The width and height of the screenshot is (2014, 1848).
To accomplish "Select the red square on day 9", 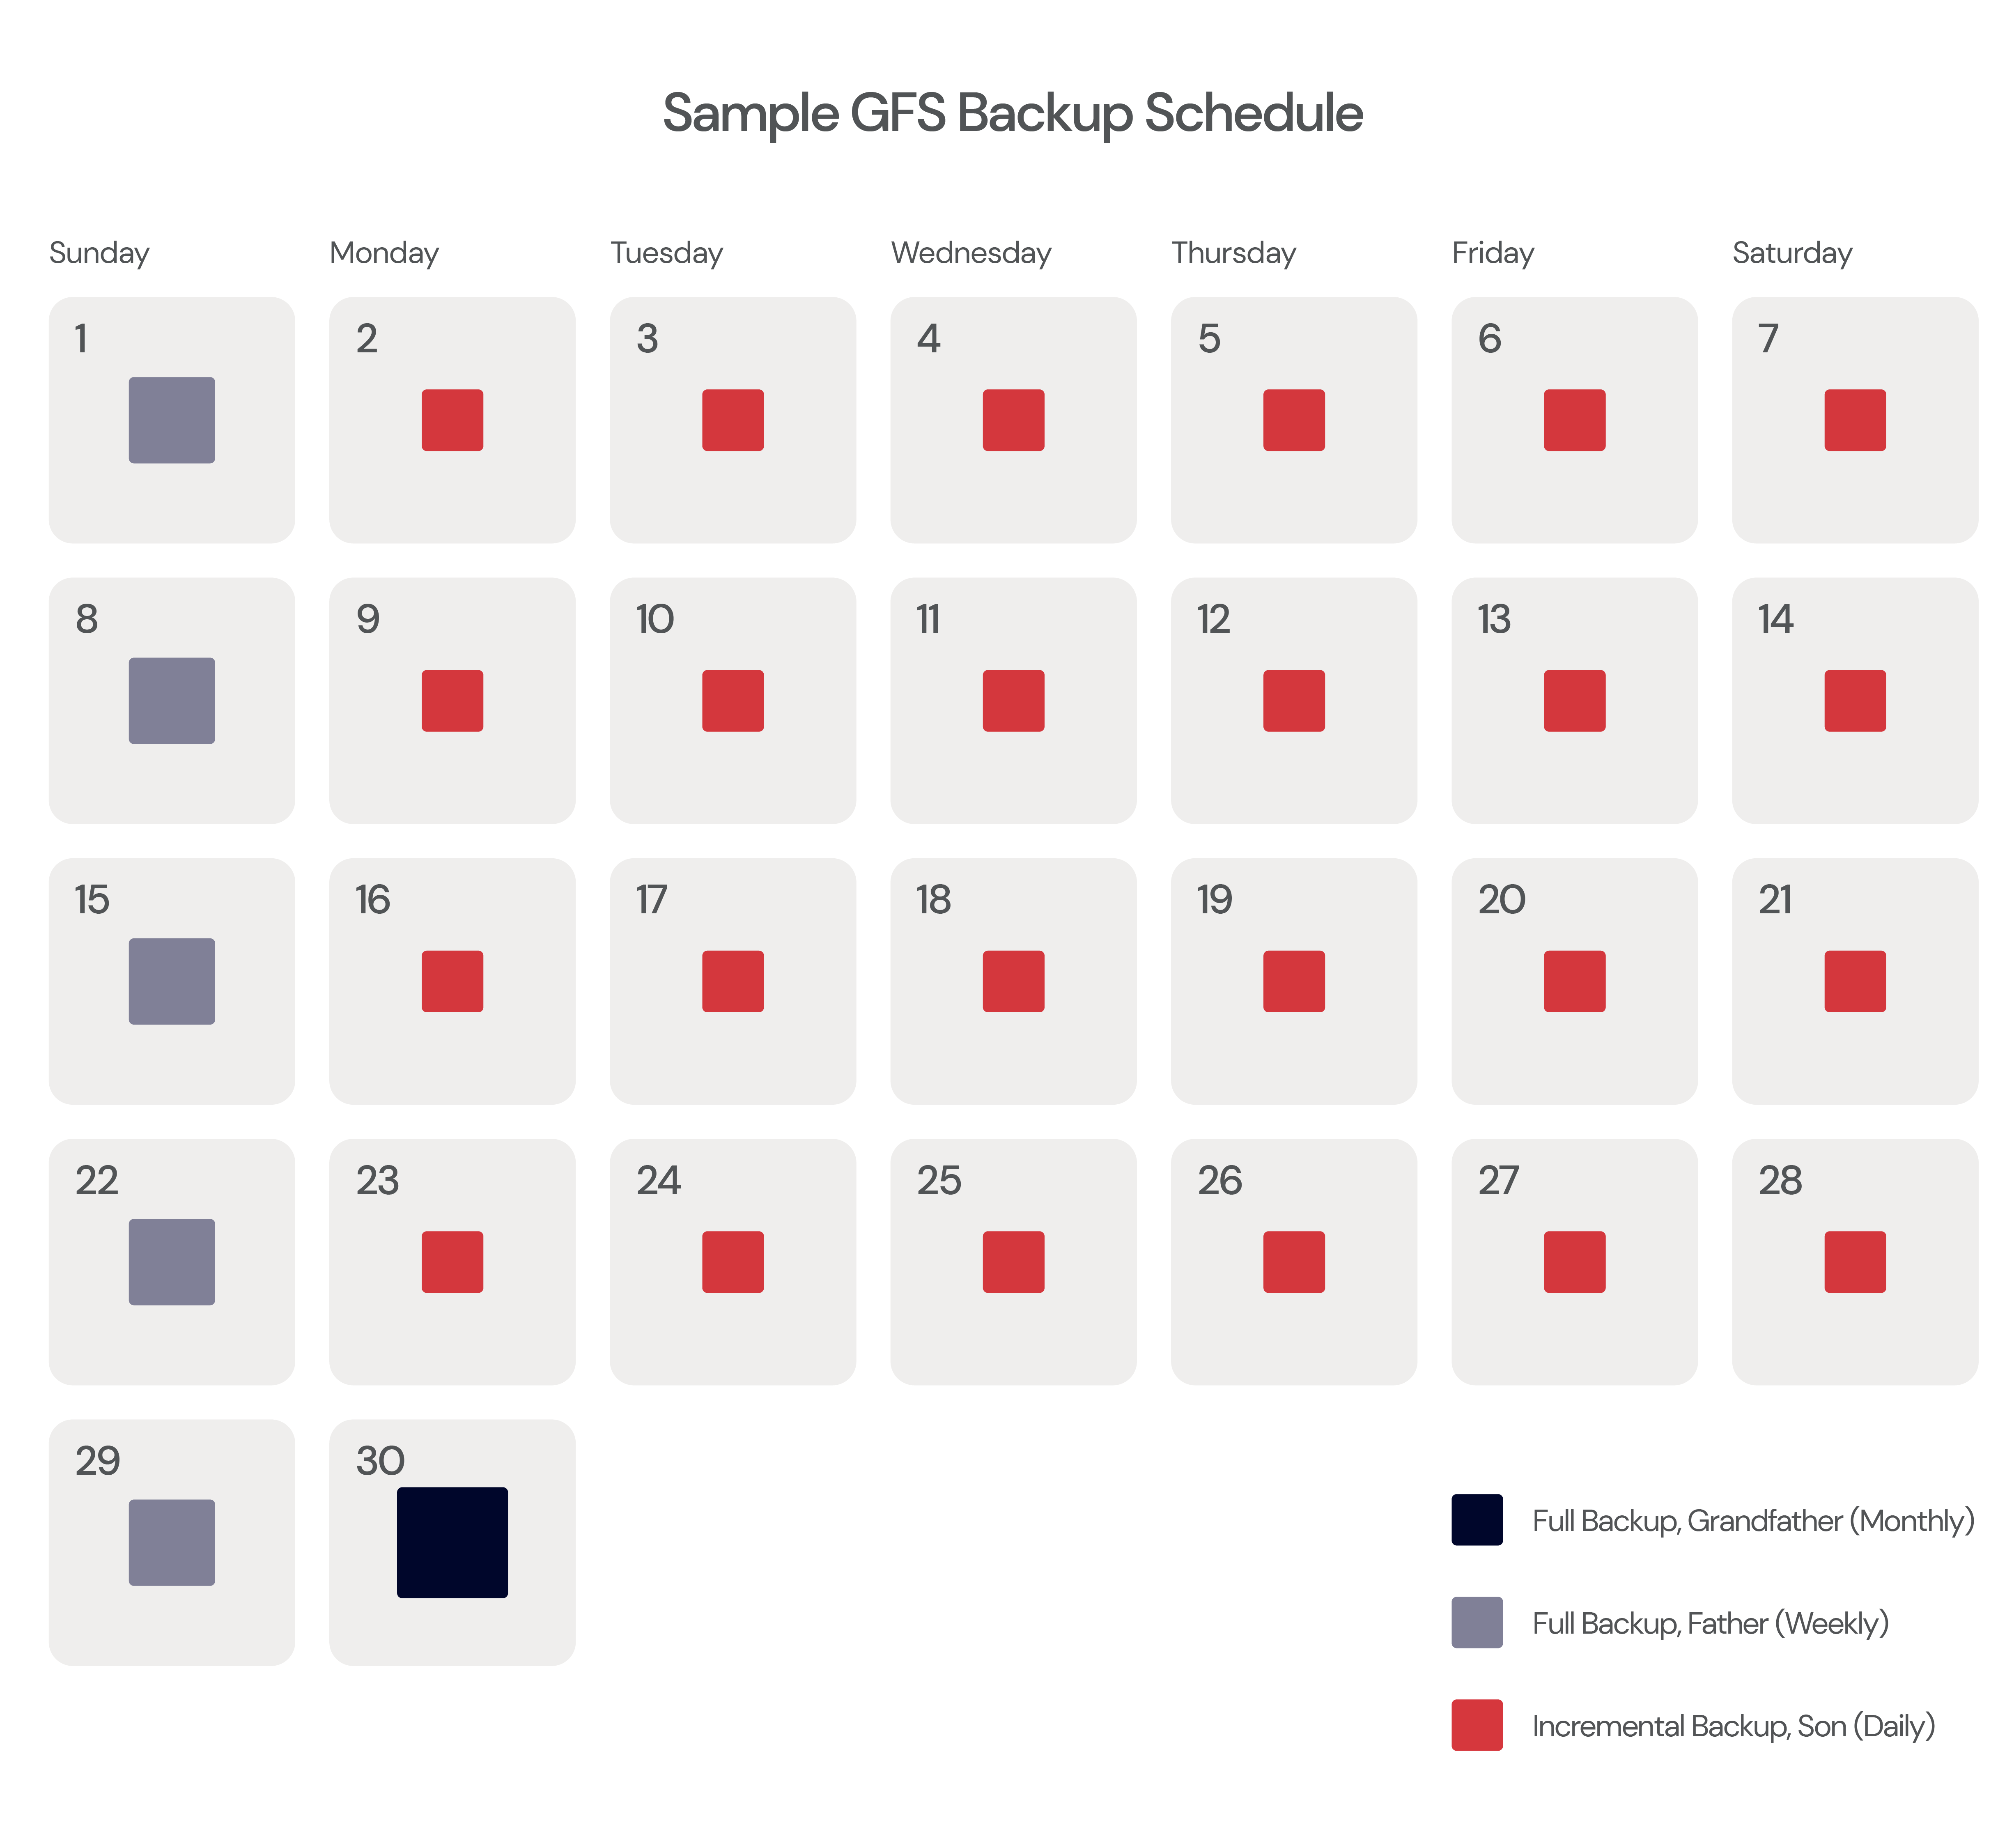I will coord(452,701).
